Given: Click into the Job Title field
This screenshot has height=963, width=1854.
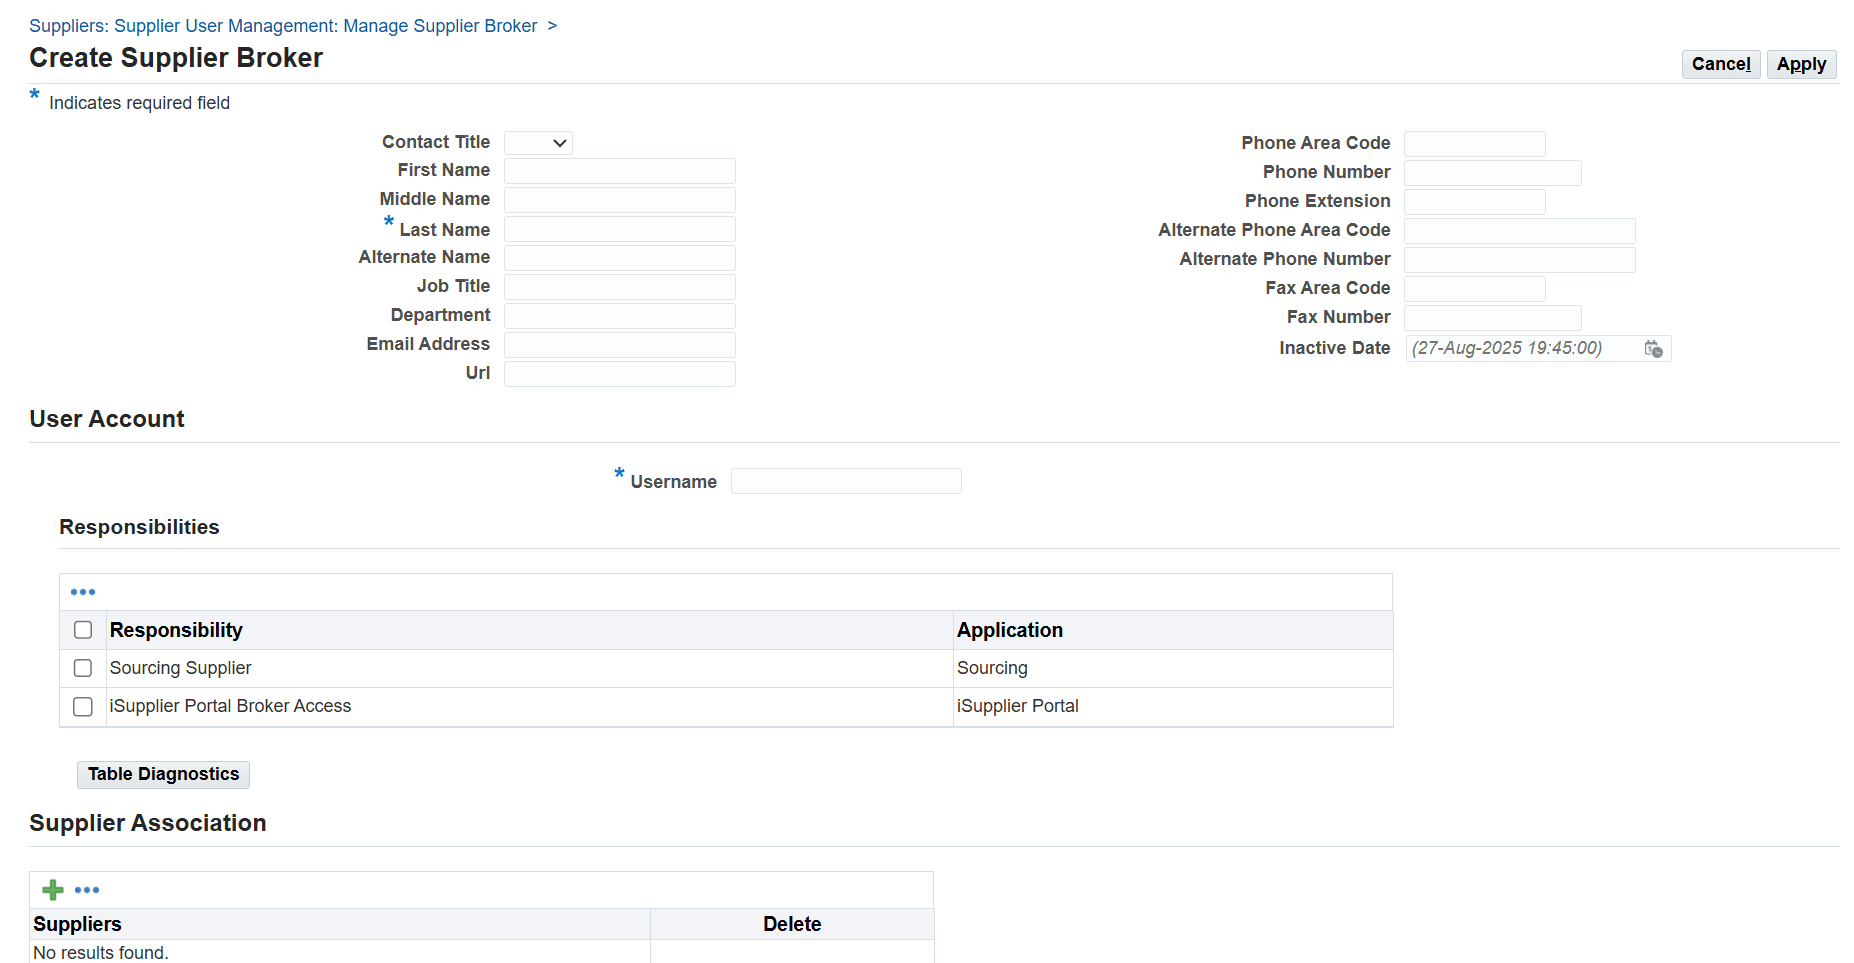Looking at the screenshot, I should click(x=619, y=286).
